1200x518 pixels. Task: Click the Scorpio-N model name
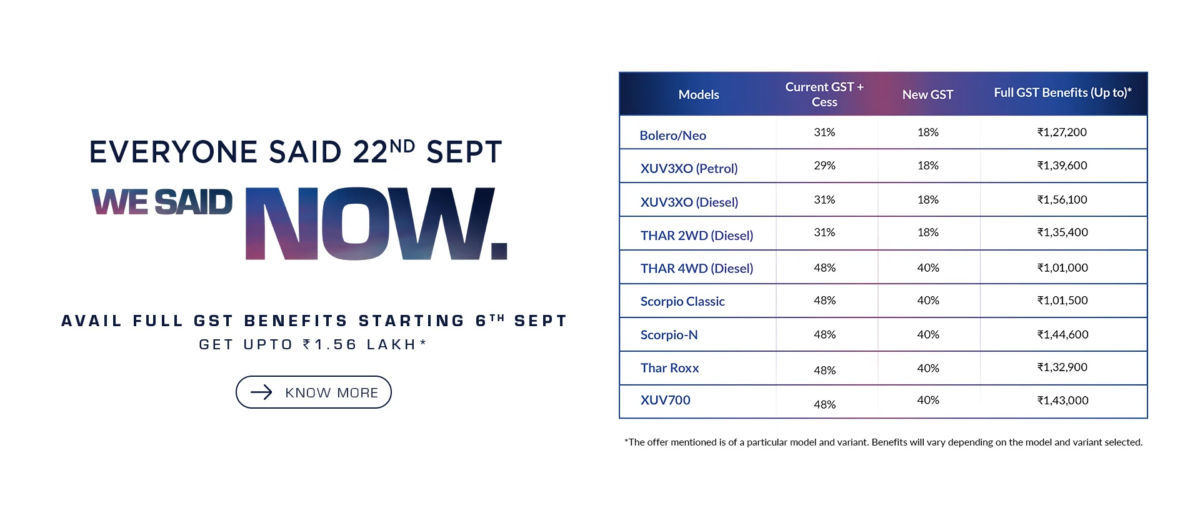coord(669,335)
